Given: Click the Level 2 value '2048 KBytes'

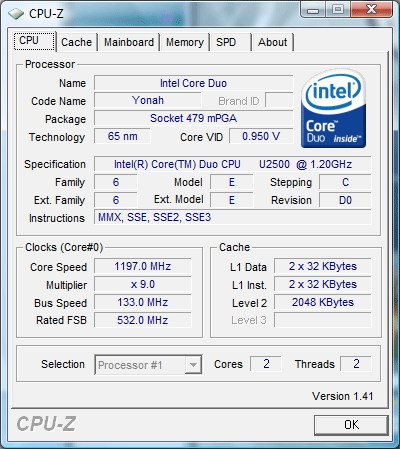Looking at the screenshot, I should pyautogui.click(x=323, y=302).
